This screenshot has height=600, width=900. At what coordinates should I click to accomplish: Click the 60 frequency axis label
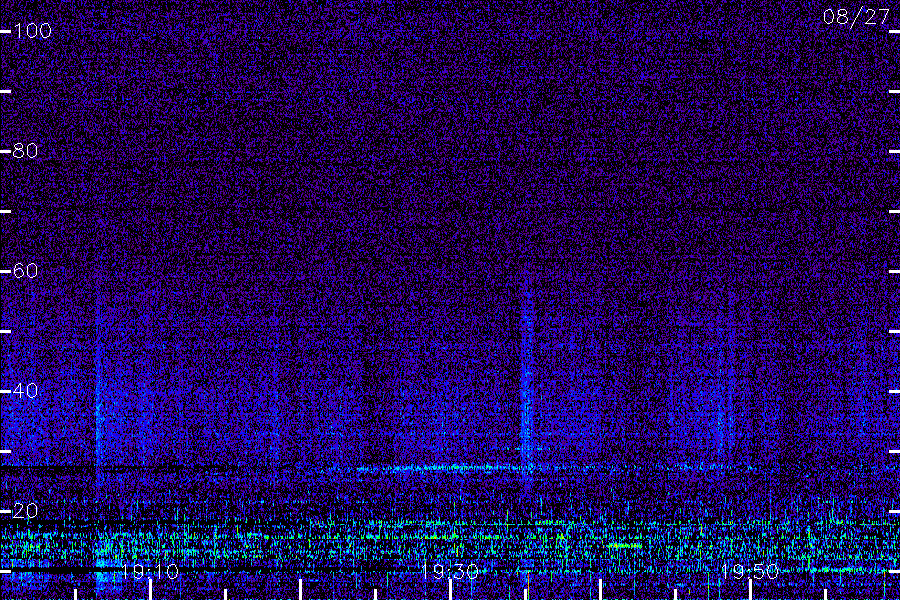coord(25,271)
